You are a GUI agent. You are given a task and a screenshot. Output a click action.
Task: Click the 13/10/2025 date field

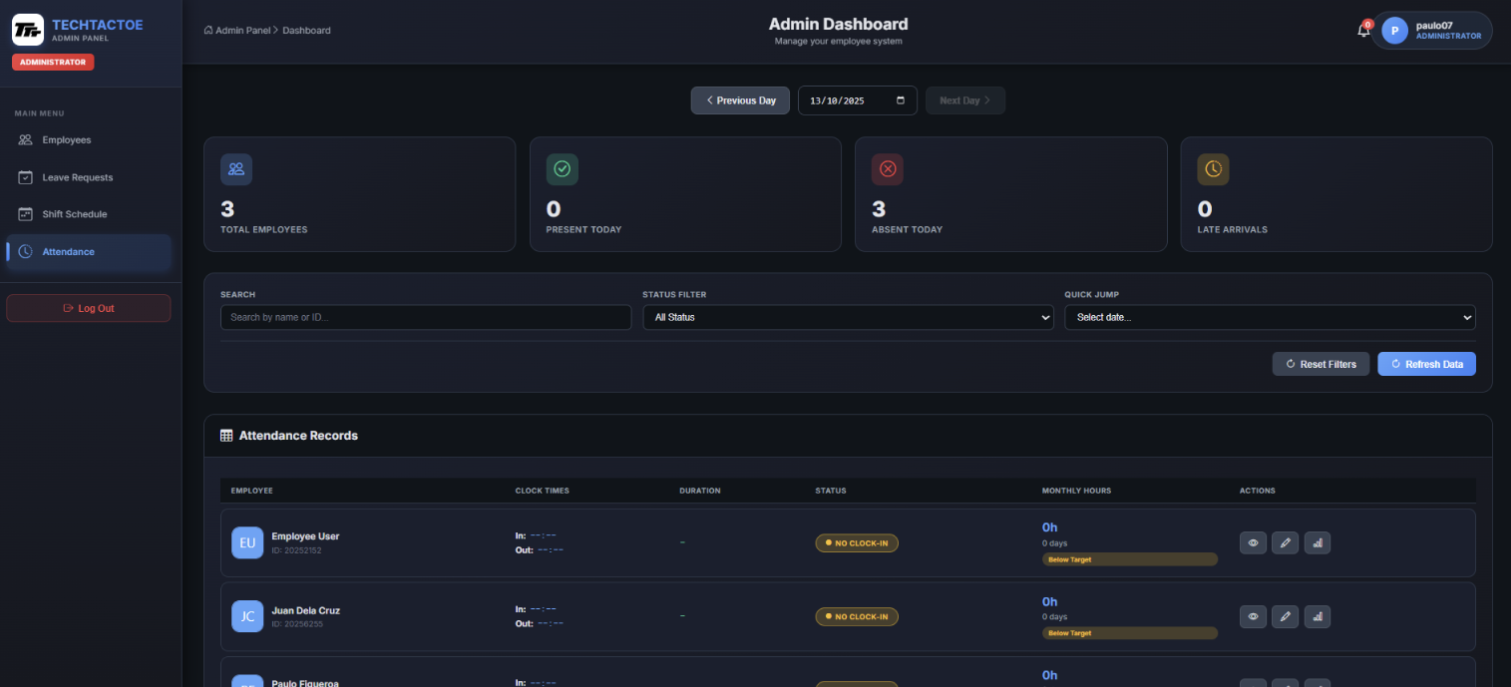(857, 100)
